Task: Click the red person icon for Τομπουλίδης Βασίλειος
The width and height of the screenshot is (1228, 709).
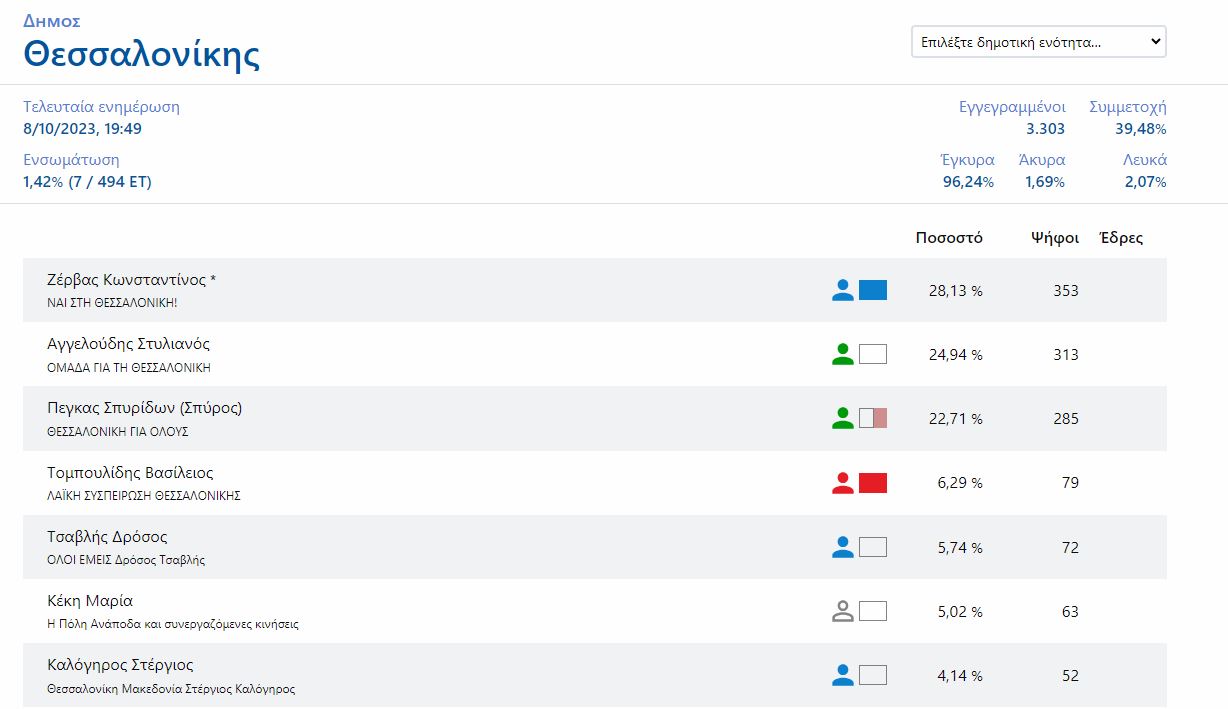Action: click(x=843, y=483)
